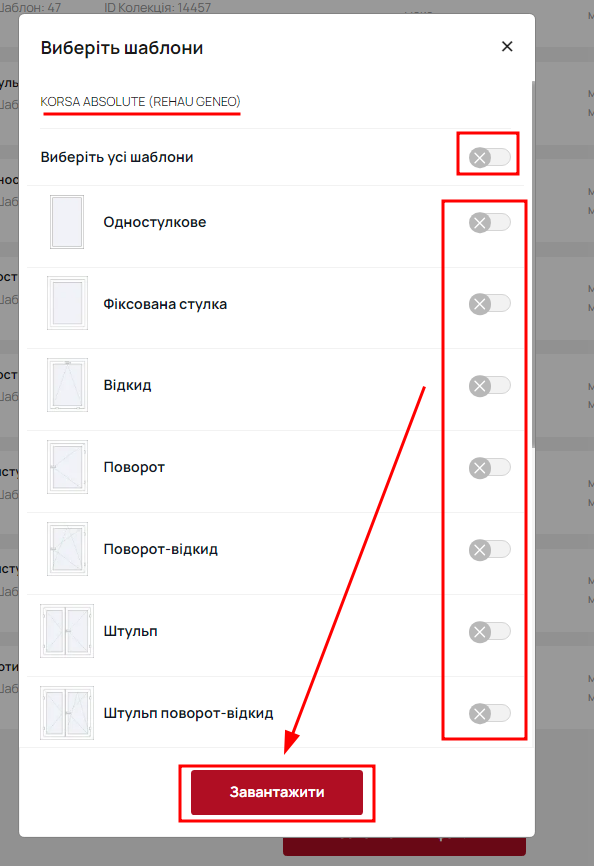The width and height of the screenshot is (594, 866).
Task: Click the Поворот-відкид window template icon
Action: click(67, 549)
